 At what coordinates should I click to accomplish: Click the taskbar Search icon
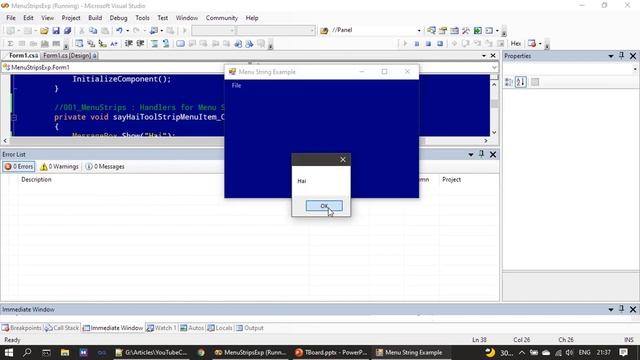pyautogui.click(x=27, y=352)
